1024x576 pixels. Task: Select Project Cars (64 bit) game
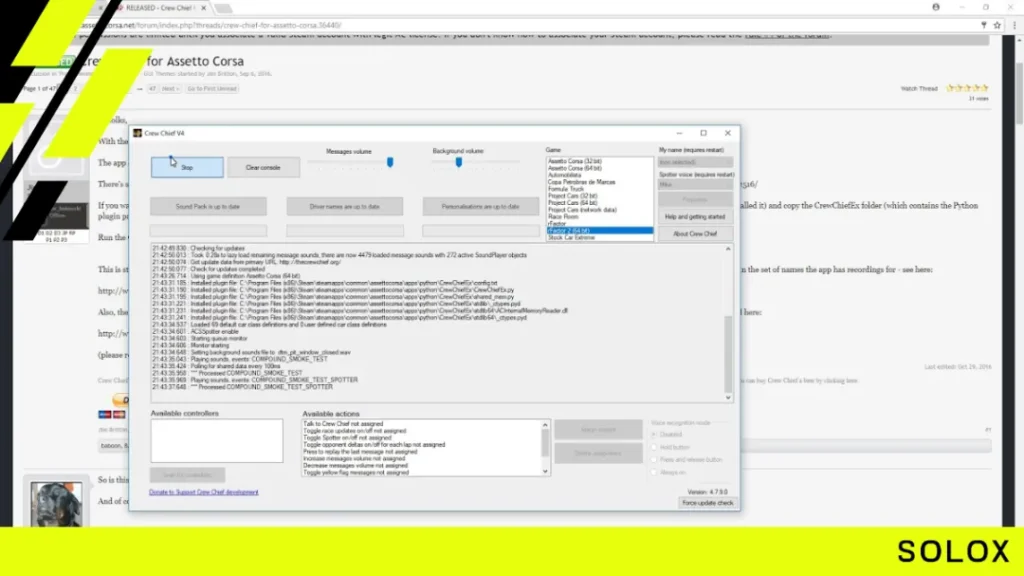pos(572,202)
